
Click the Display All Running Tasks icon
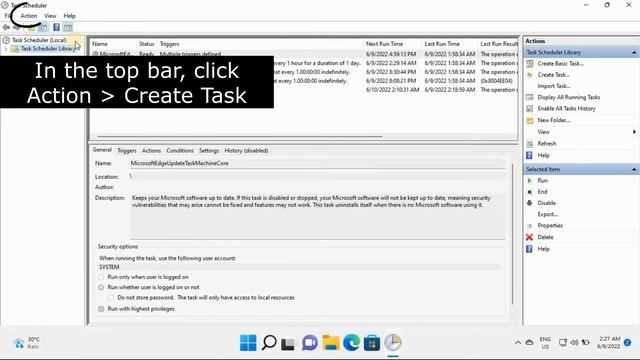click(x=530, y=97)
